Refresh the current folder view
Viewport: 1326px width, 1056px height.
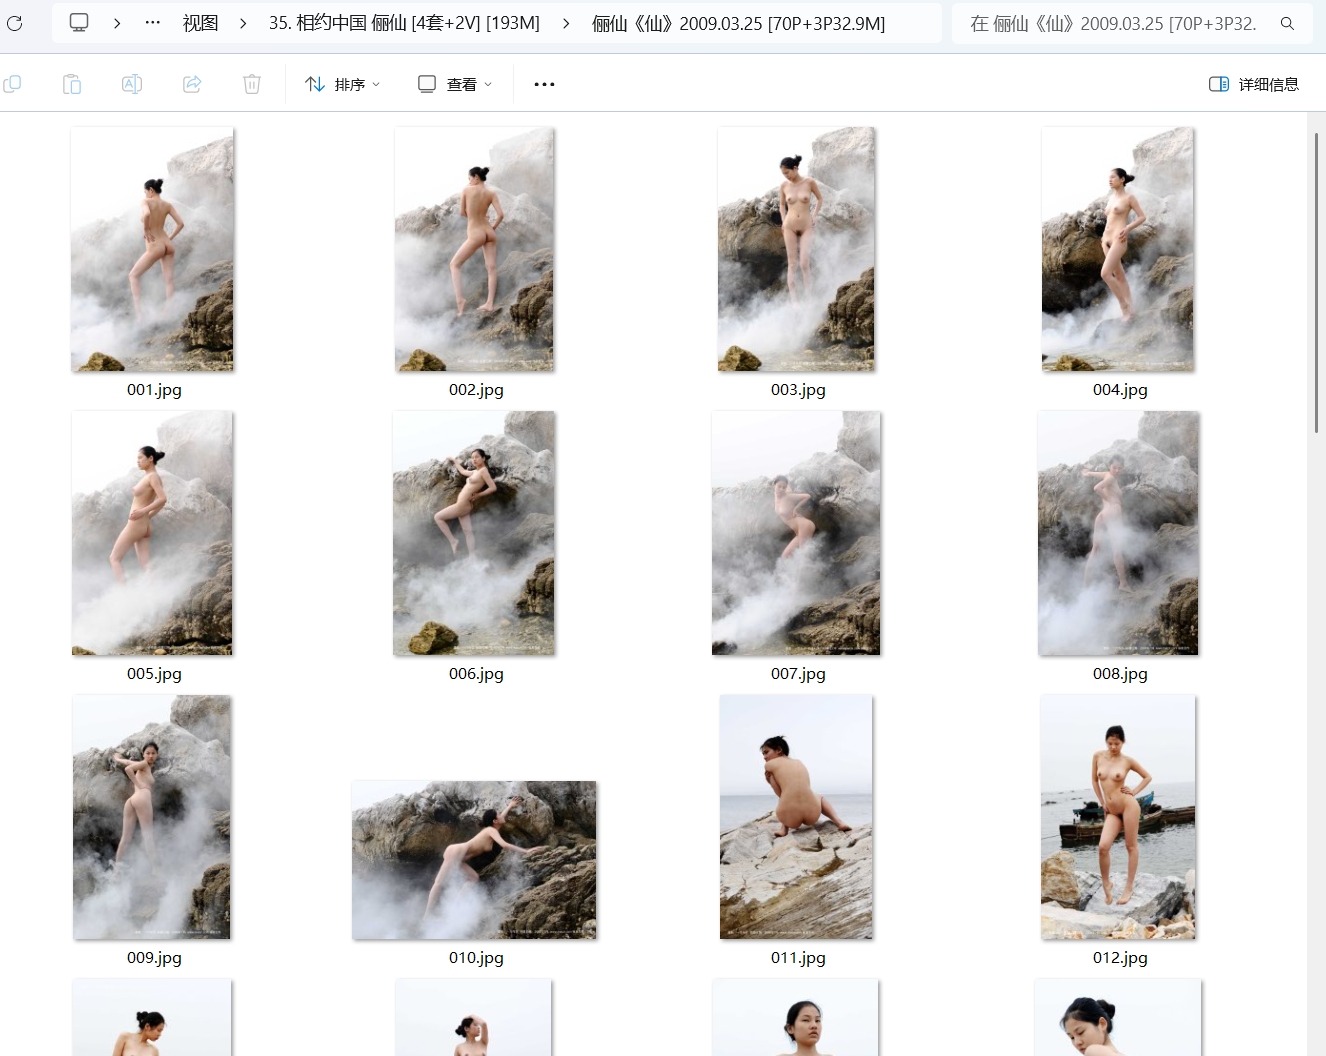[x=15, y=23]
